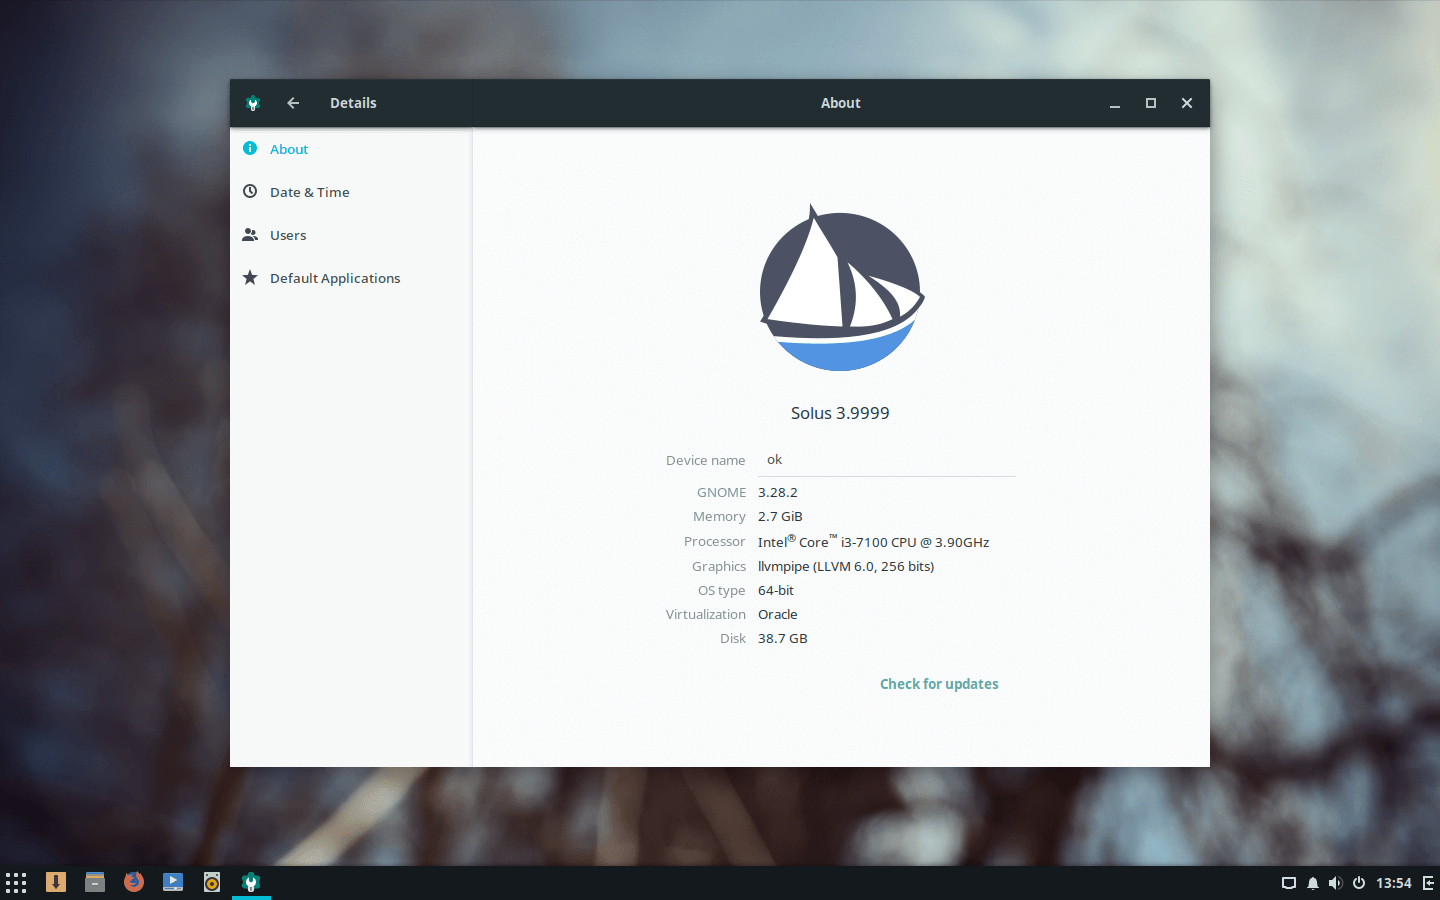Click the clock icon beside Date & Time

[x=250, y=191]
